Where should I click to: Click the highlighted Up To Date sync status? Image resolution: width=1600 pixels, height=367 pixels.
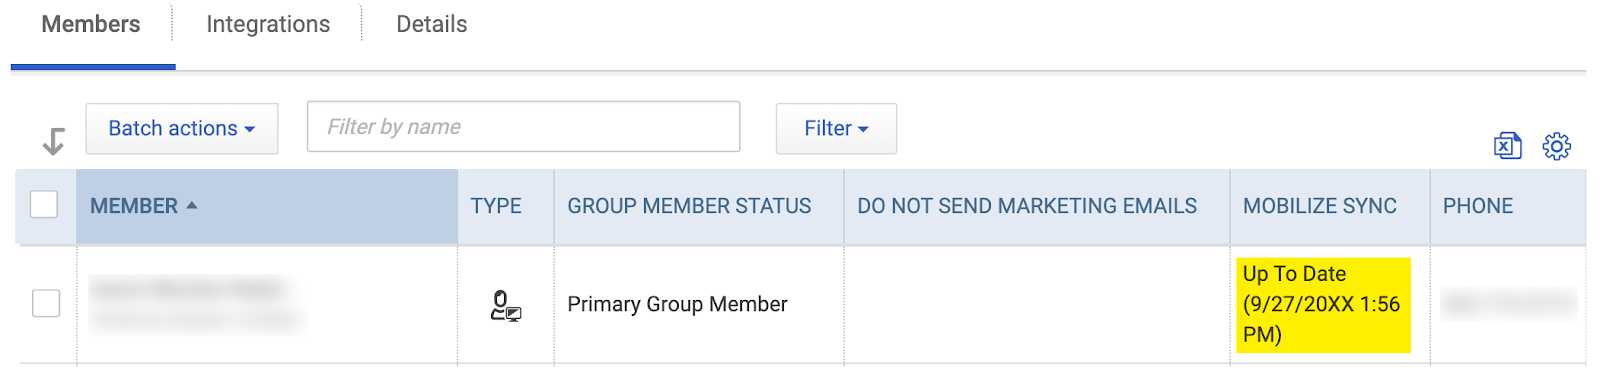1323,304
